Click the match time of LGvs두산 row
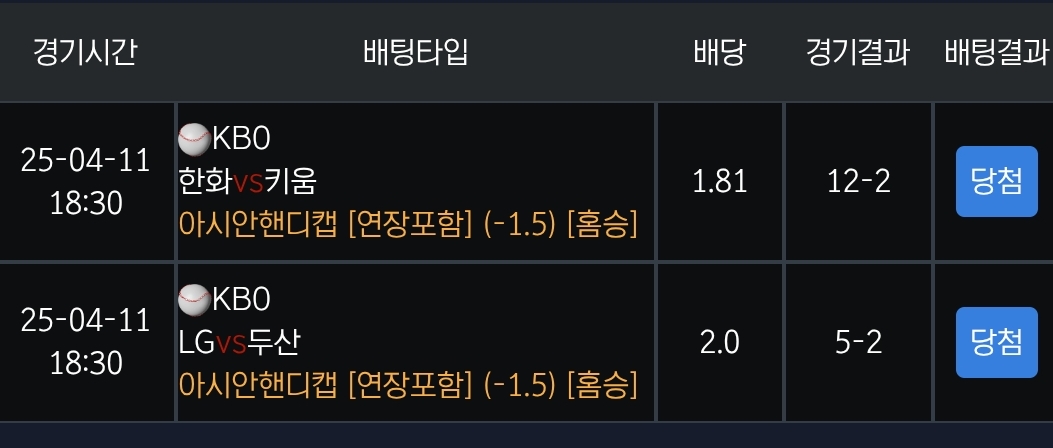1053x448 pixels. point(85,342)
